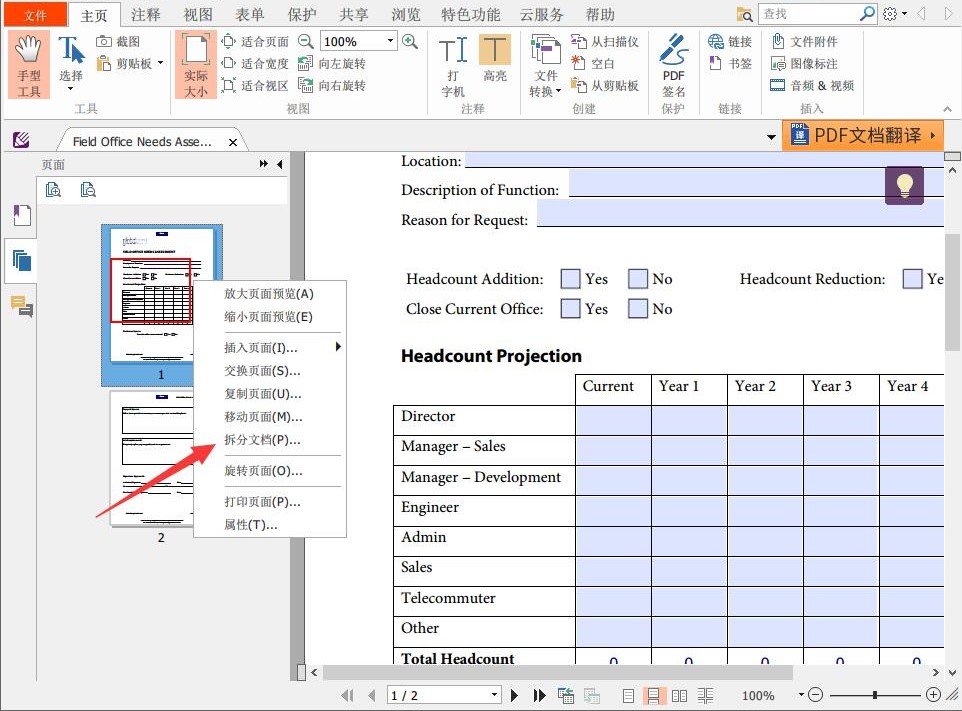Check No for Close Current Office
The width and height of the screenshot is (962, 711).
[638, 309]
